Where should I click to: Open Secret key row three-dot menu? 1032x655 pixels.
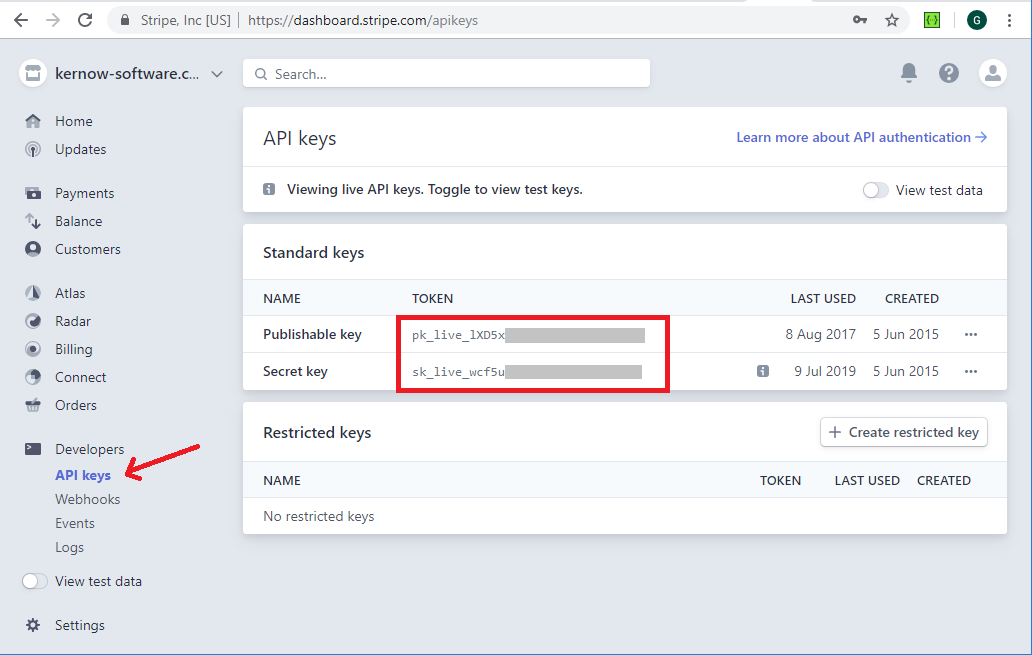click(971, 371)
